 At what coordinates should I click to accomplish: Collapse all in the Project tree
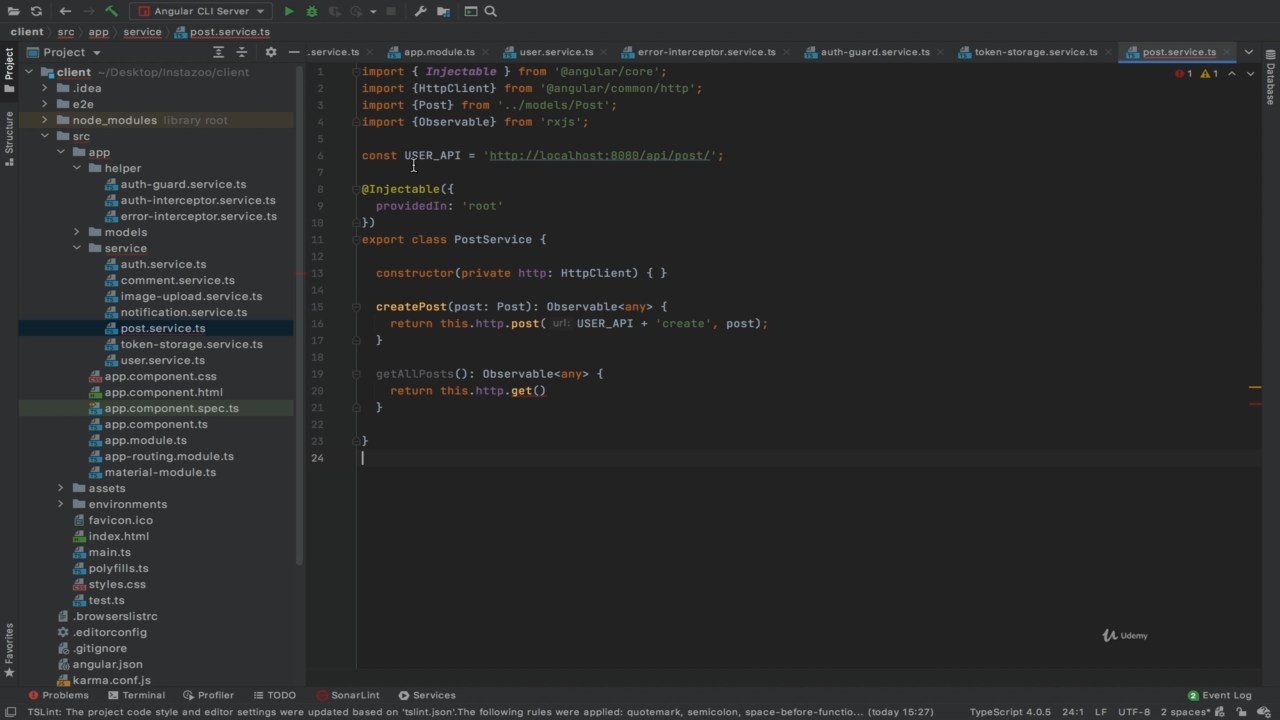tap(241, 52)
